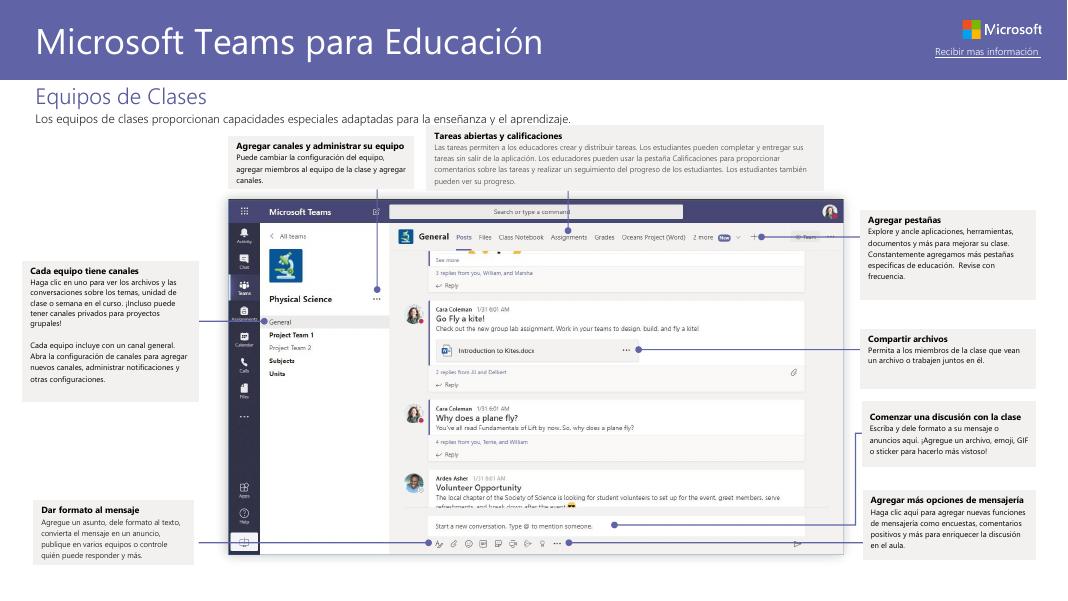Image resolution: width=1068 pixels, height=601 pixels.
Task: Open the Apps store icon
Action: tap(244, 489)
